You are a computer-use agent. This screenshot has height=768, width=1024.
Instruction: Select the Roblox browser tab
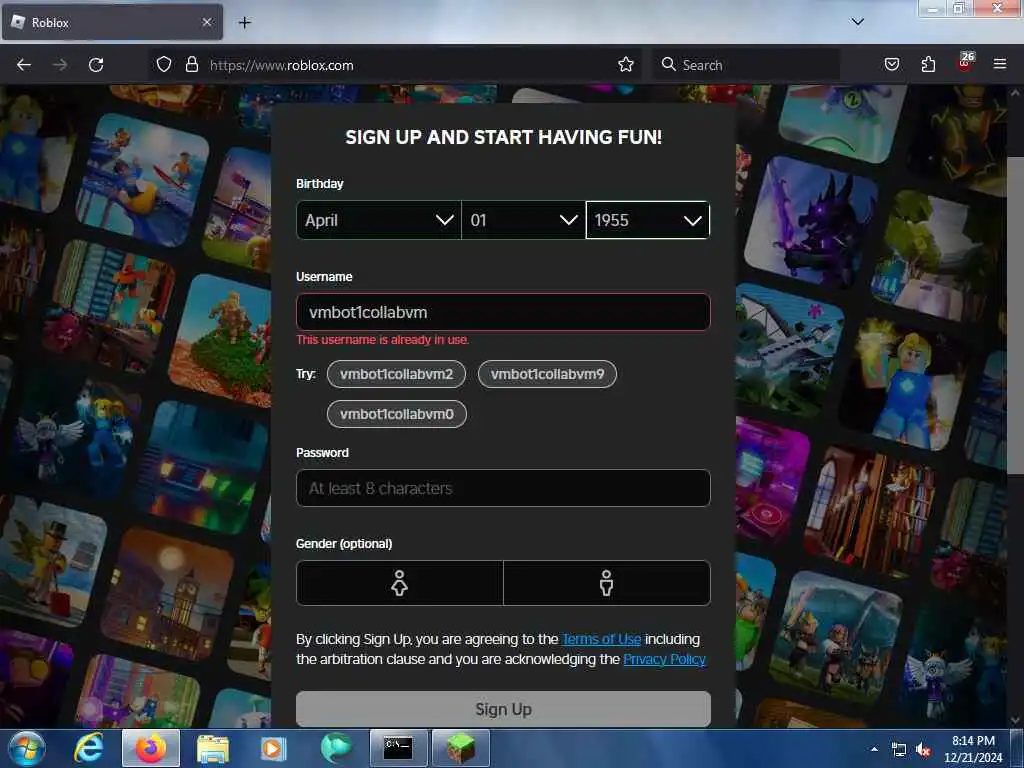tap(112, 22)
